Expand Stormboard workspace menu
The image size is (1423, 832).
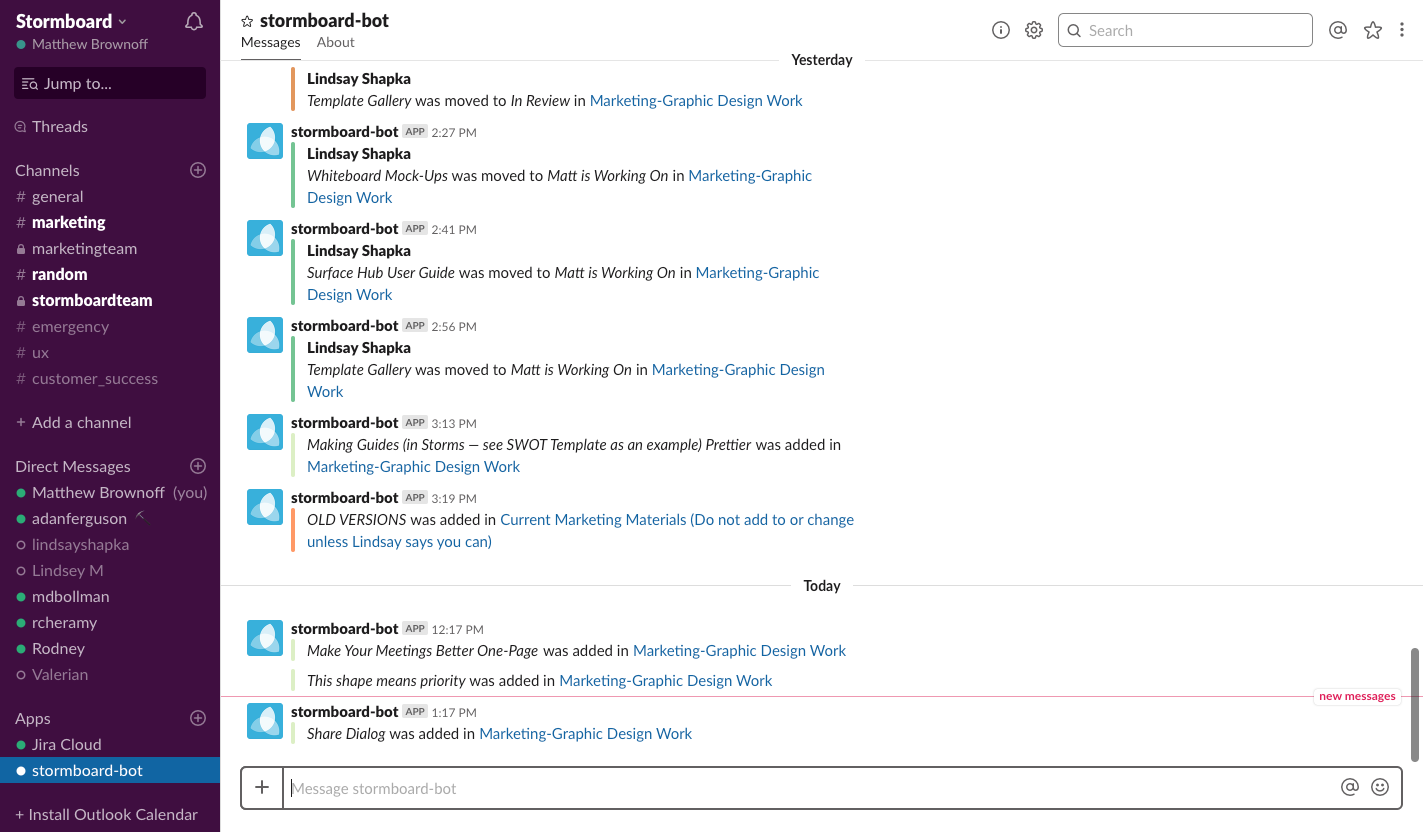(71, 21)
